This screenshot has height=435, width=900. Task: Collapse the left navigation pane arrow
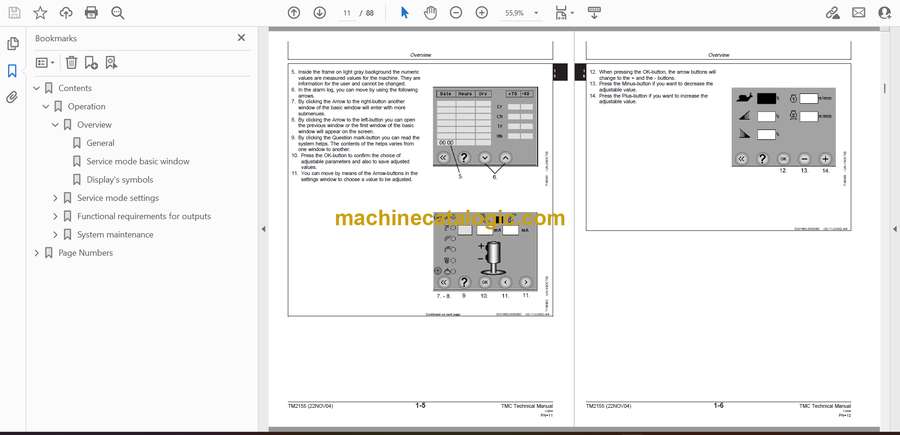(x=263, y=229)
